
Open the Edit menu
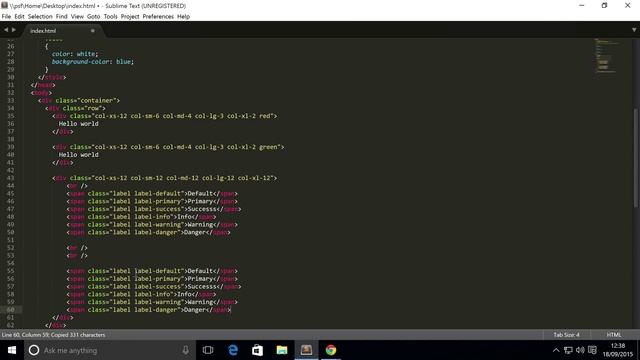(19, 17)
